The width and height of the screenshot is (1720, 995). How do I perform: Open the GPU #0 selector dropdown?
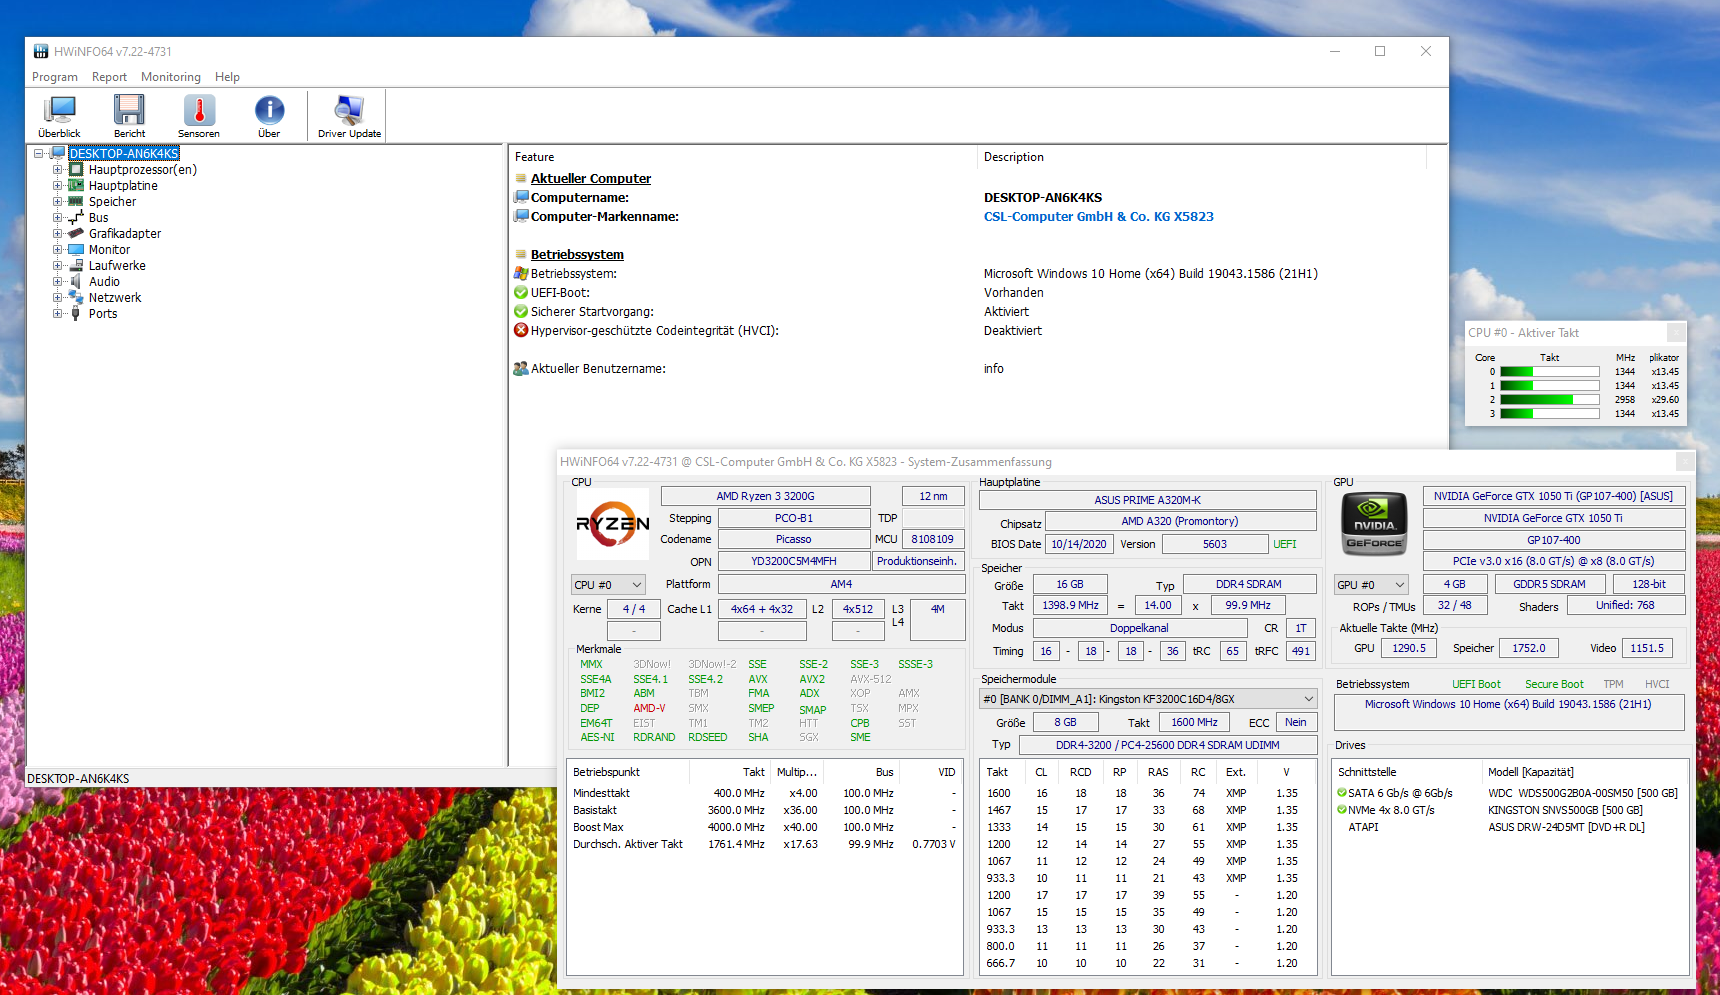(x=1371, y=585)
